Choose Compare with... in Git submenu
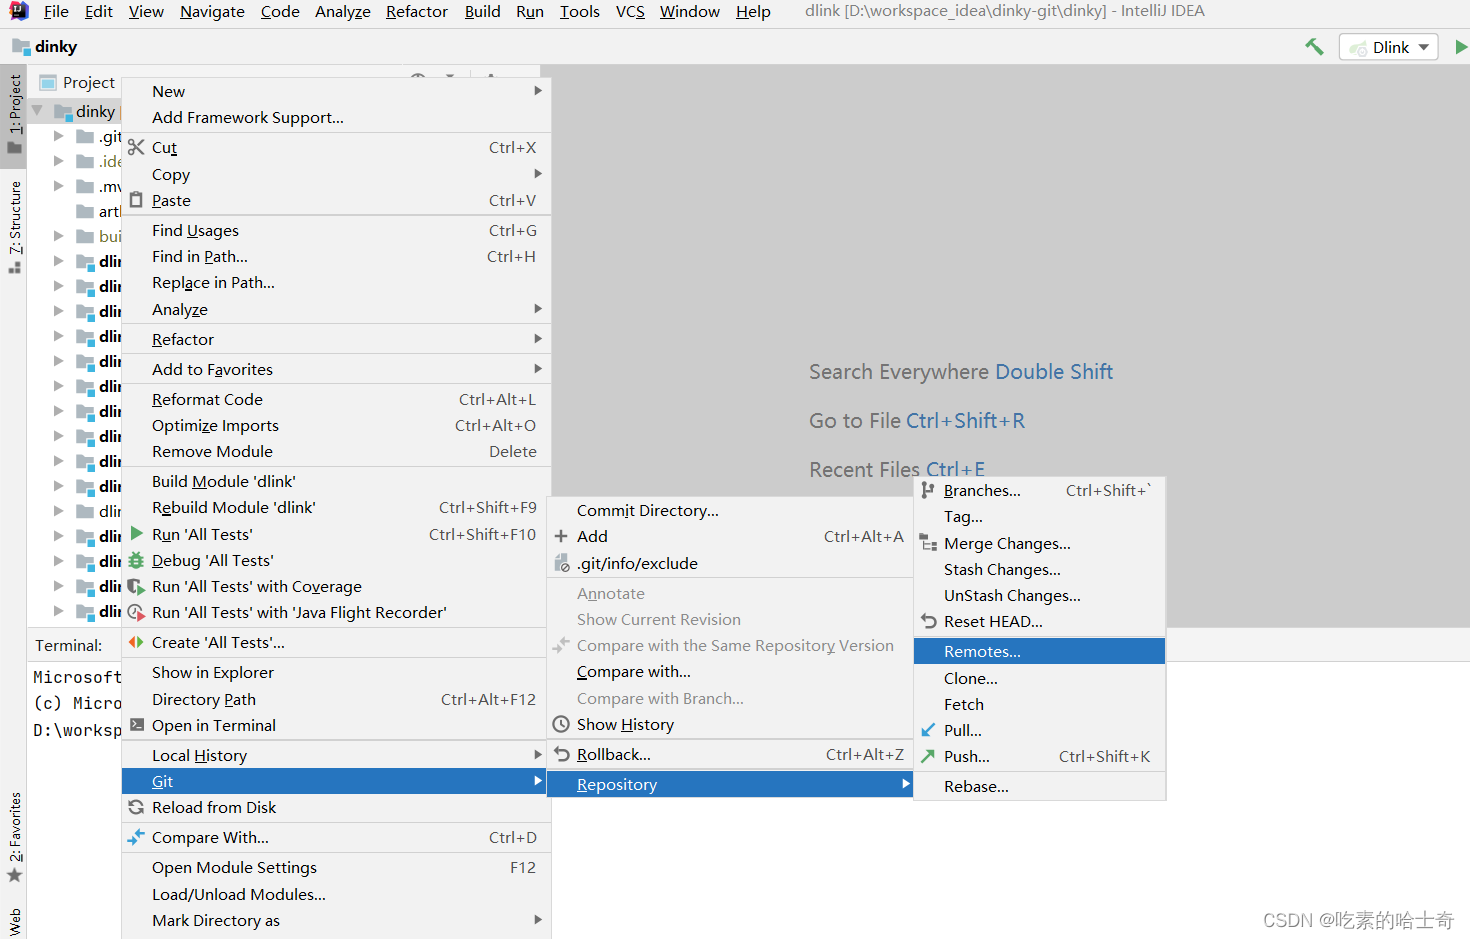 729,672
